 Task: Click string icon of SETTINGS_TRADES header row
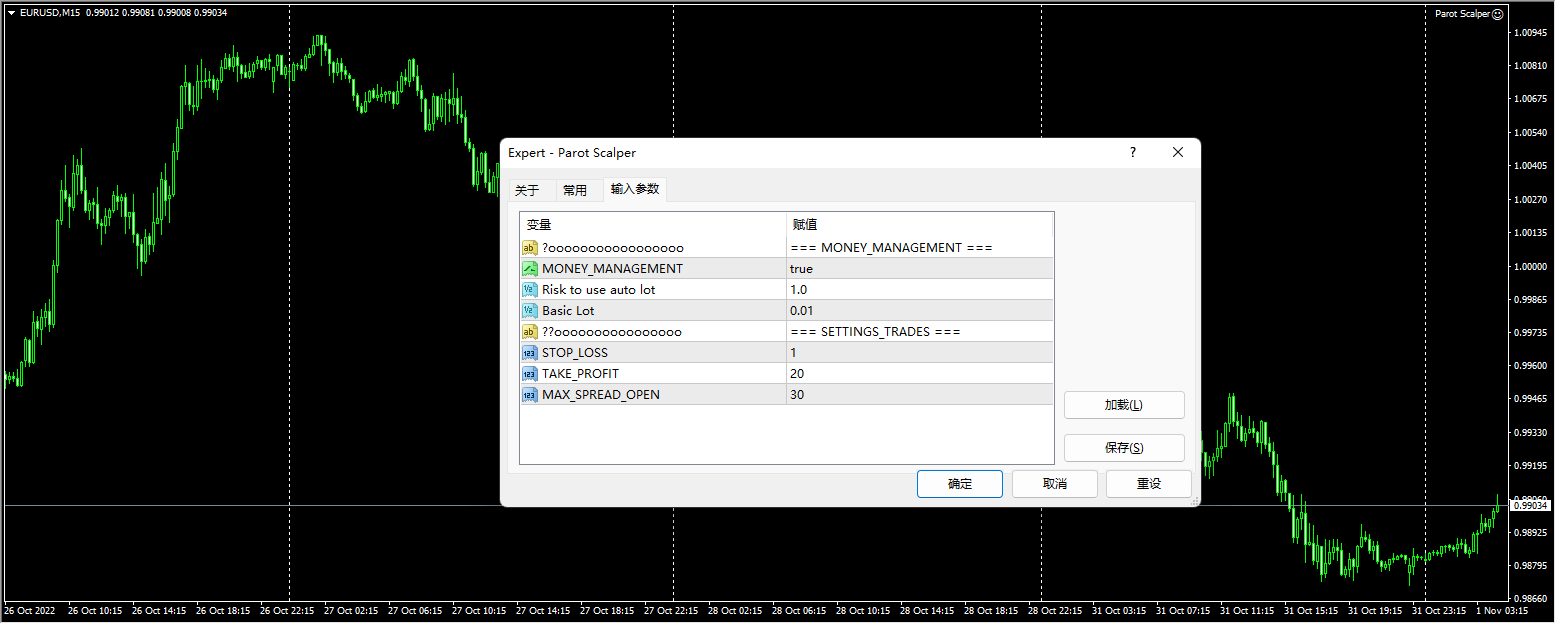pos(530,331)
